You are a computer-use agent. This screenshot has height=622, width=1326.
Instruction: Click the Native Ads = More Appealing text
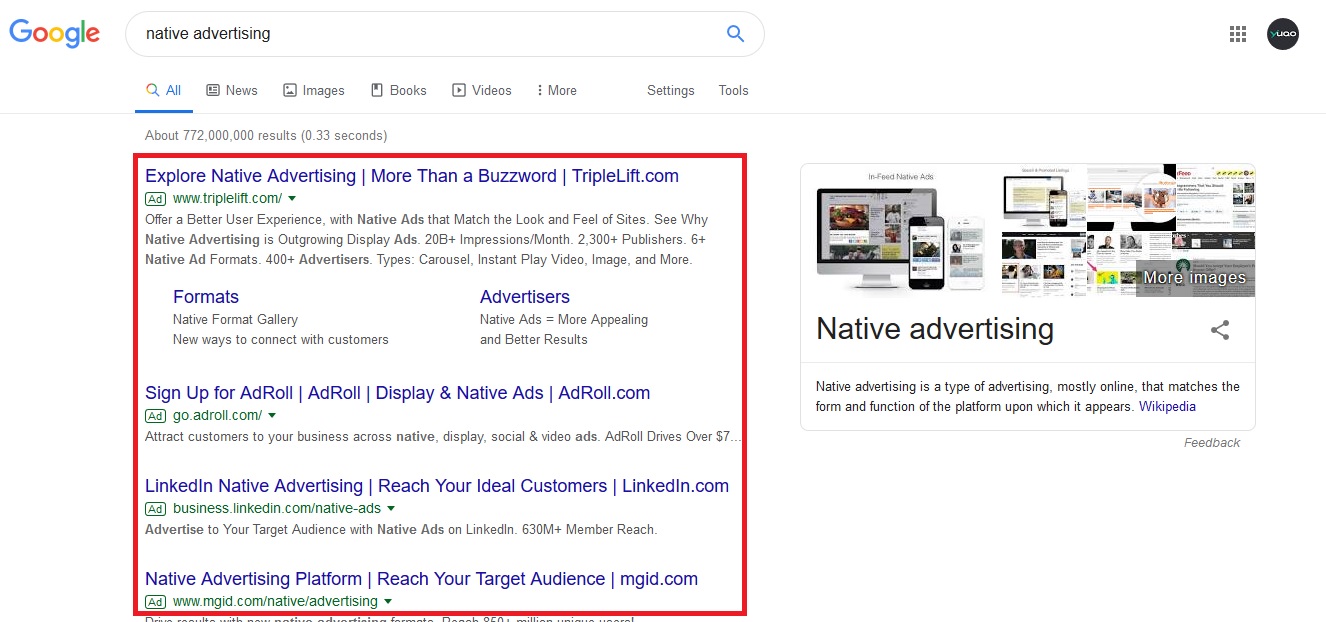click(x=564, y=320)
